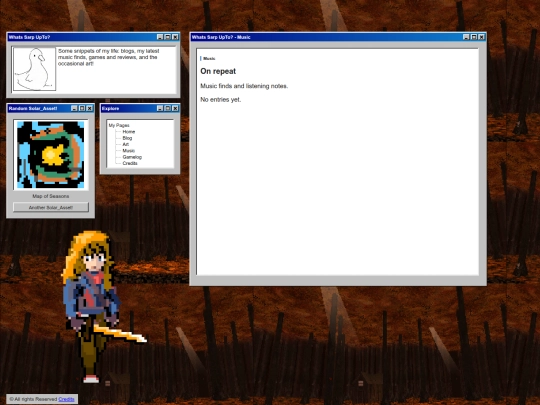Image resolution: width=540 pixels, height=405 pixels.
Task: Minimize the Music window
Action: [x=466, y=37]
